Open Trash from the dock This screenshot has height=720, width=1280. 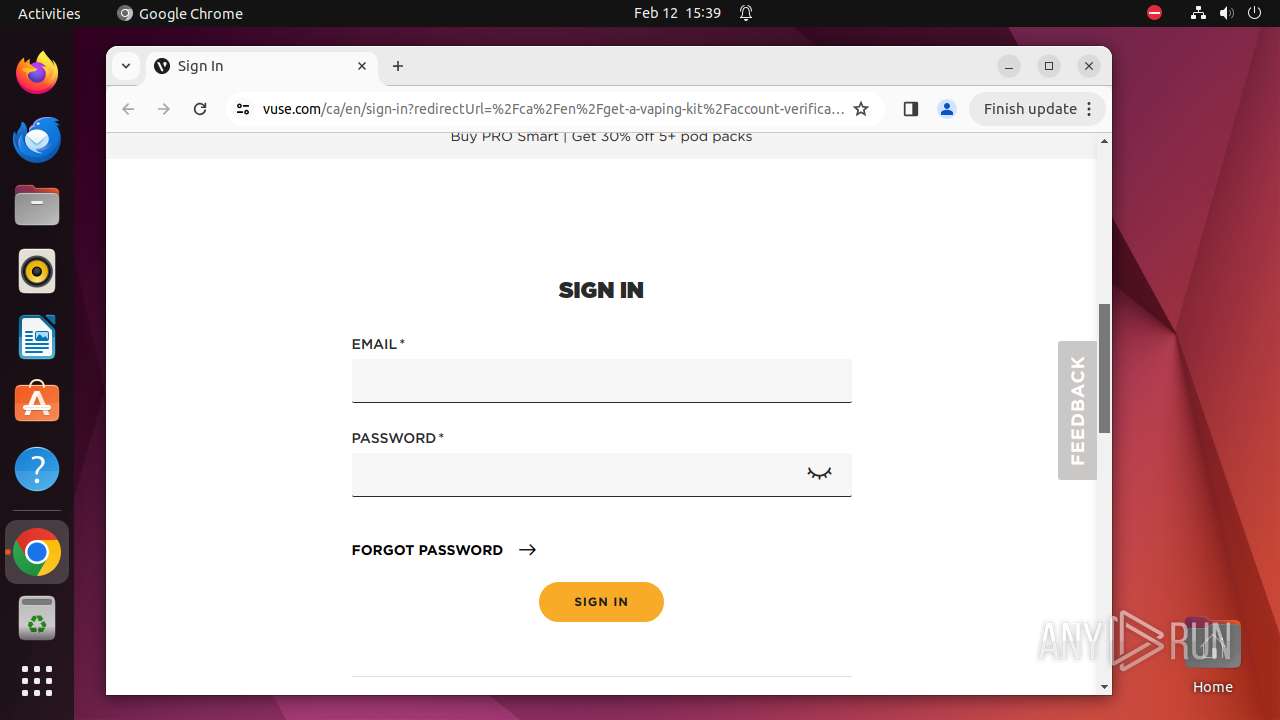pyautogui.click(x=37, y=618)
